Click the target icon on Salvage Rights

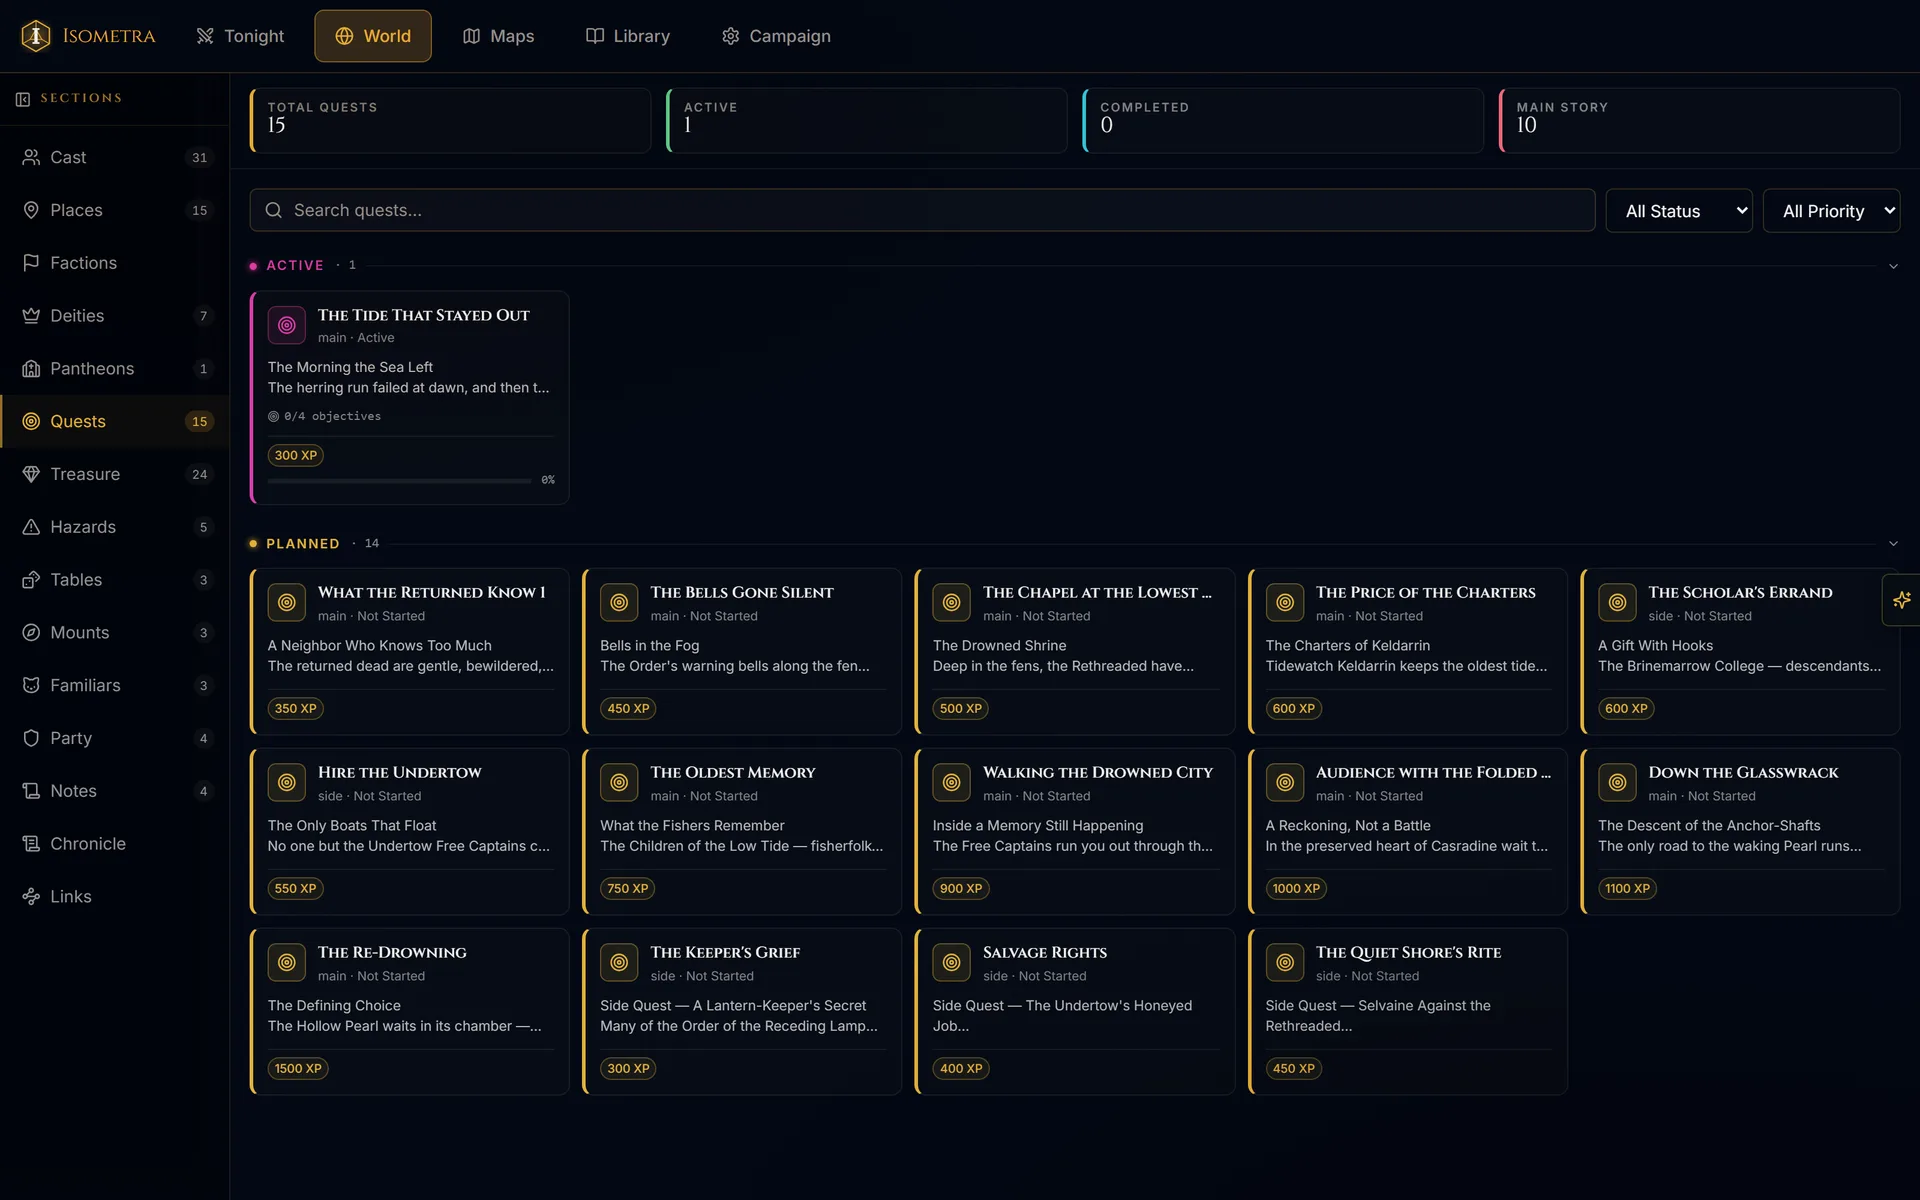(x=951, y=962)
